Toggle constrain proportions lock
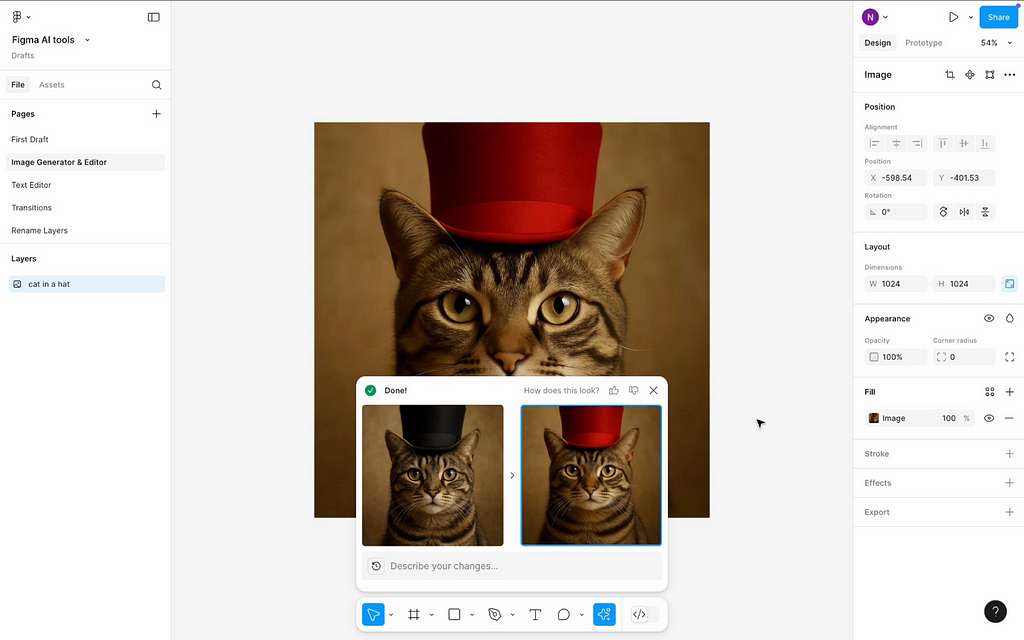1024x640 pixels. (1010, 283)
